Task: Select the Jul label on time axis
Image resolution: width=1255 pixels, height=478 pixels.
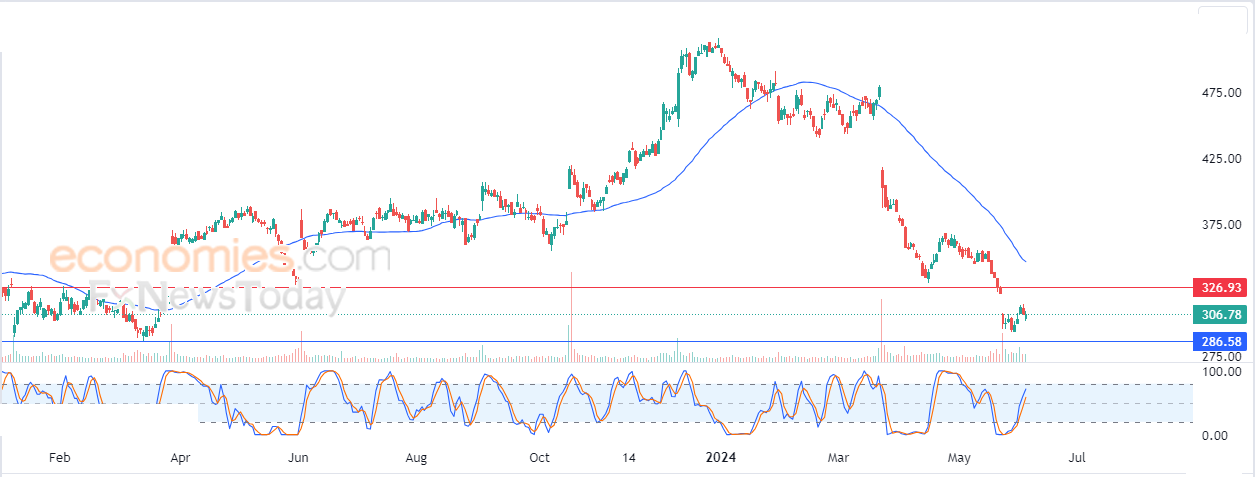Action: (x=1077, y=458)
